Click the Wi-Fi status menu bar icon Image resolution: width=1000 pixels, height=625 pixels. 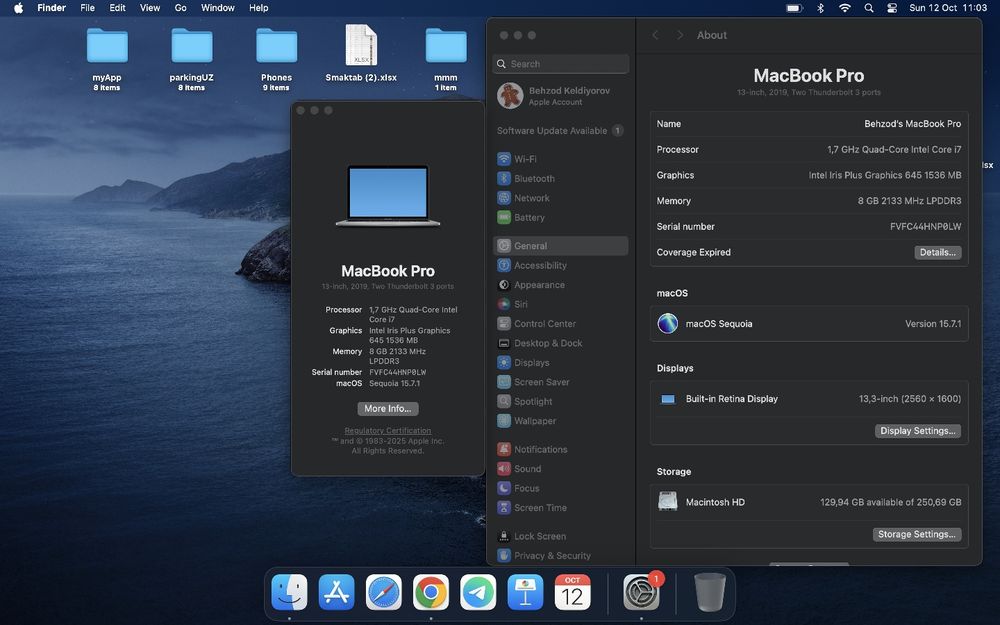tap(845, 8)
